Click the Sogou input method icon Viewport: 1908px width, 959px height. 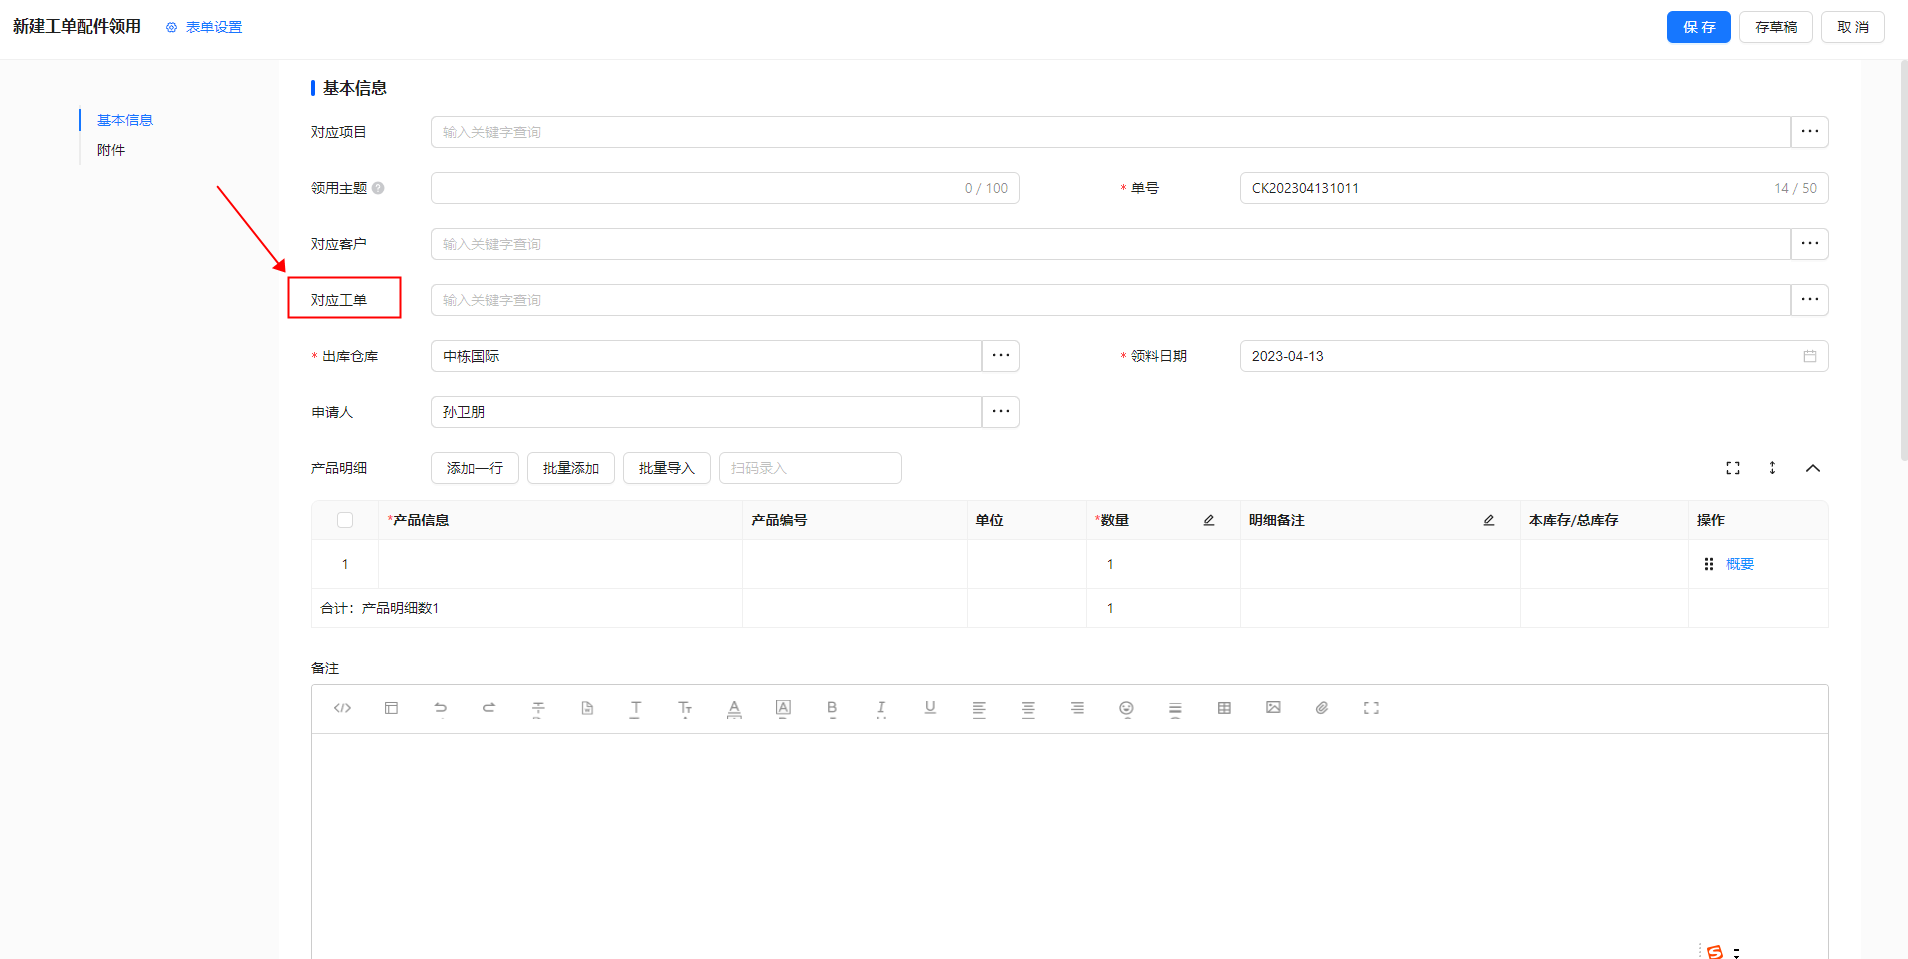click(1715, 951)
